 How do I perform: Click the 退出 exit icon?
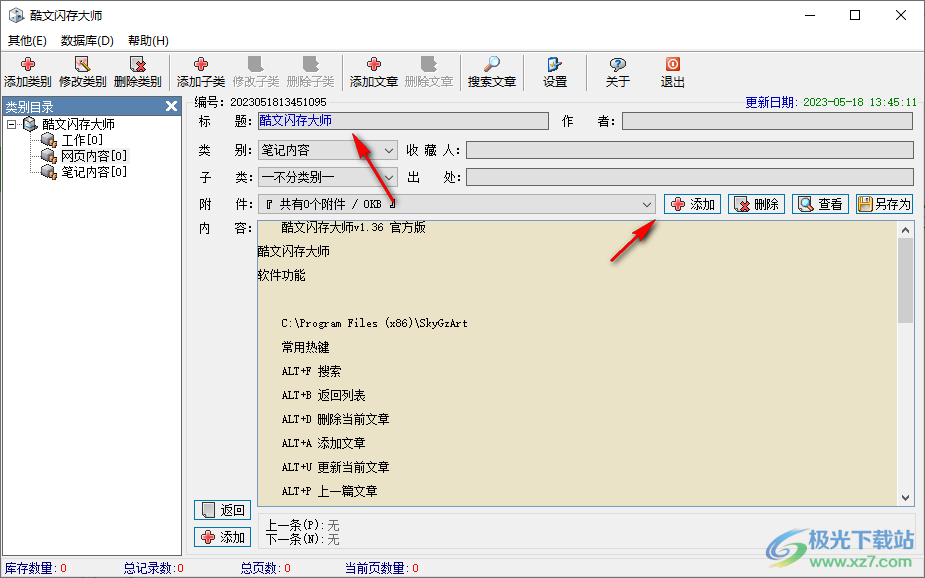coord(673,73)
